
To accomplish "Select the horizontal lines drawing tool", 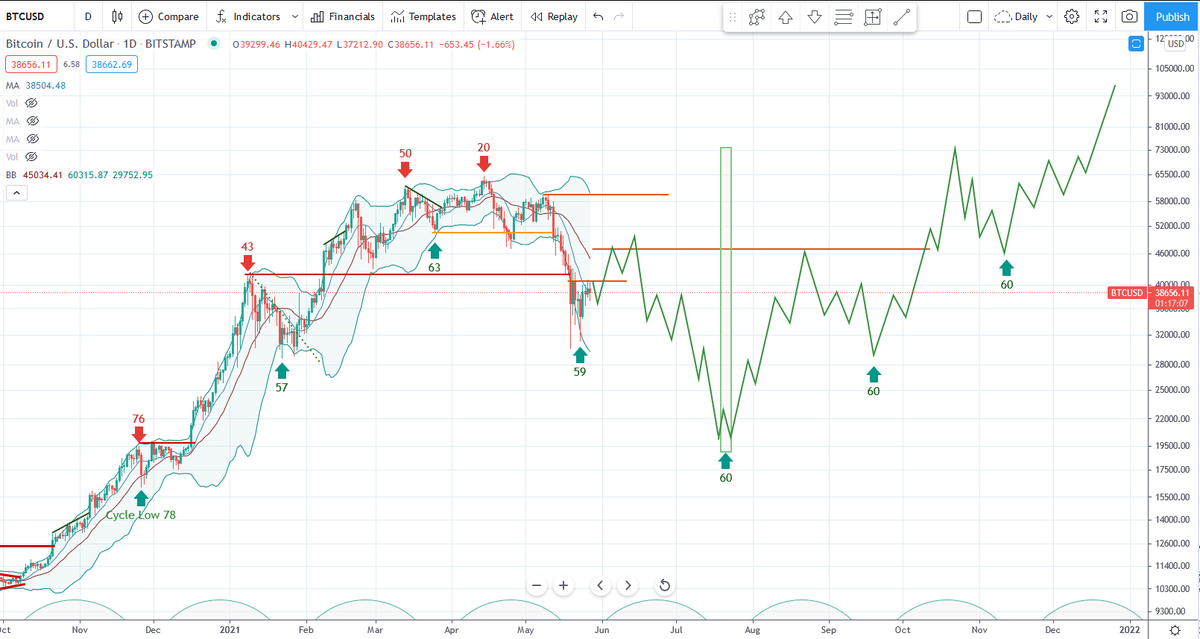I will (844, 17).
